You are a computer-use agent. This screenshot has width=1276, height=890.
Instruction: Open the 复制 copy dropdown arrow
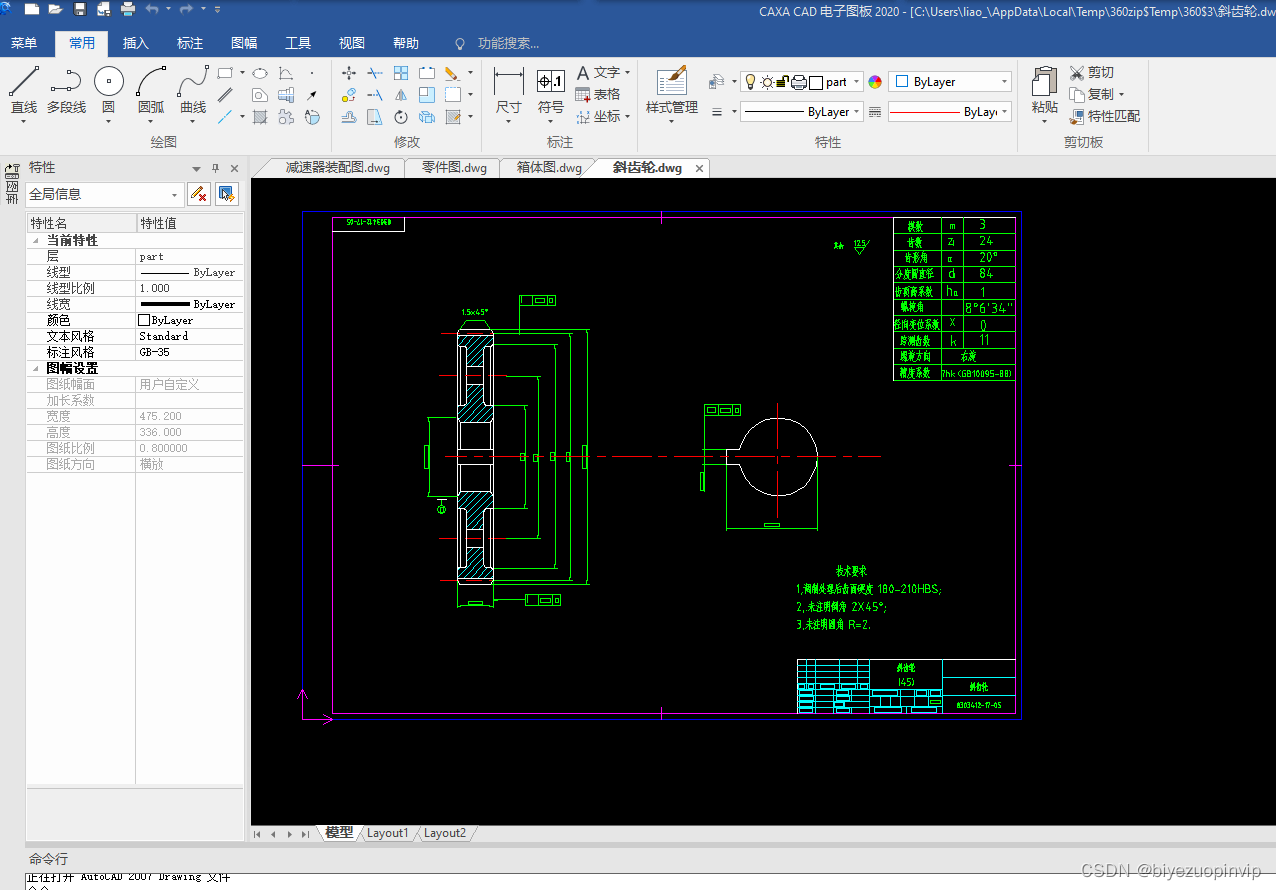click(1121, 95)
